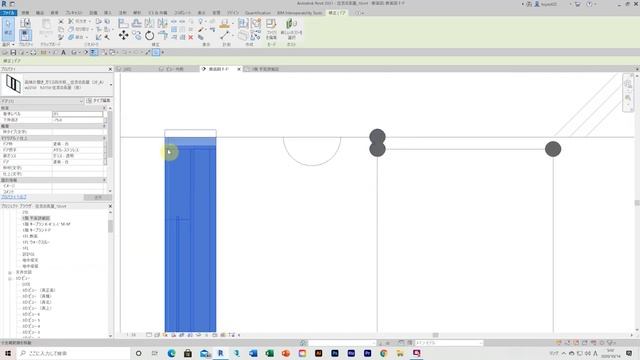Viewport: 640px width, 360px height.
Task: Select Mirror - Draw Axis tool
Action: (x=162, y=23)
